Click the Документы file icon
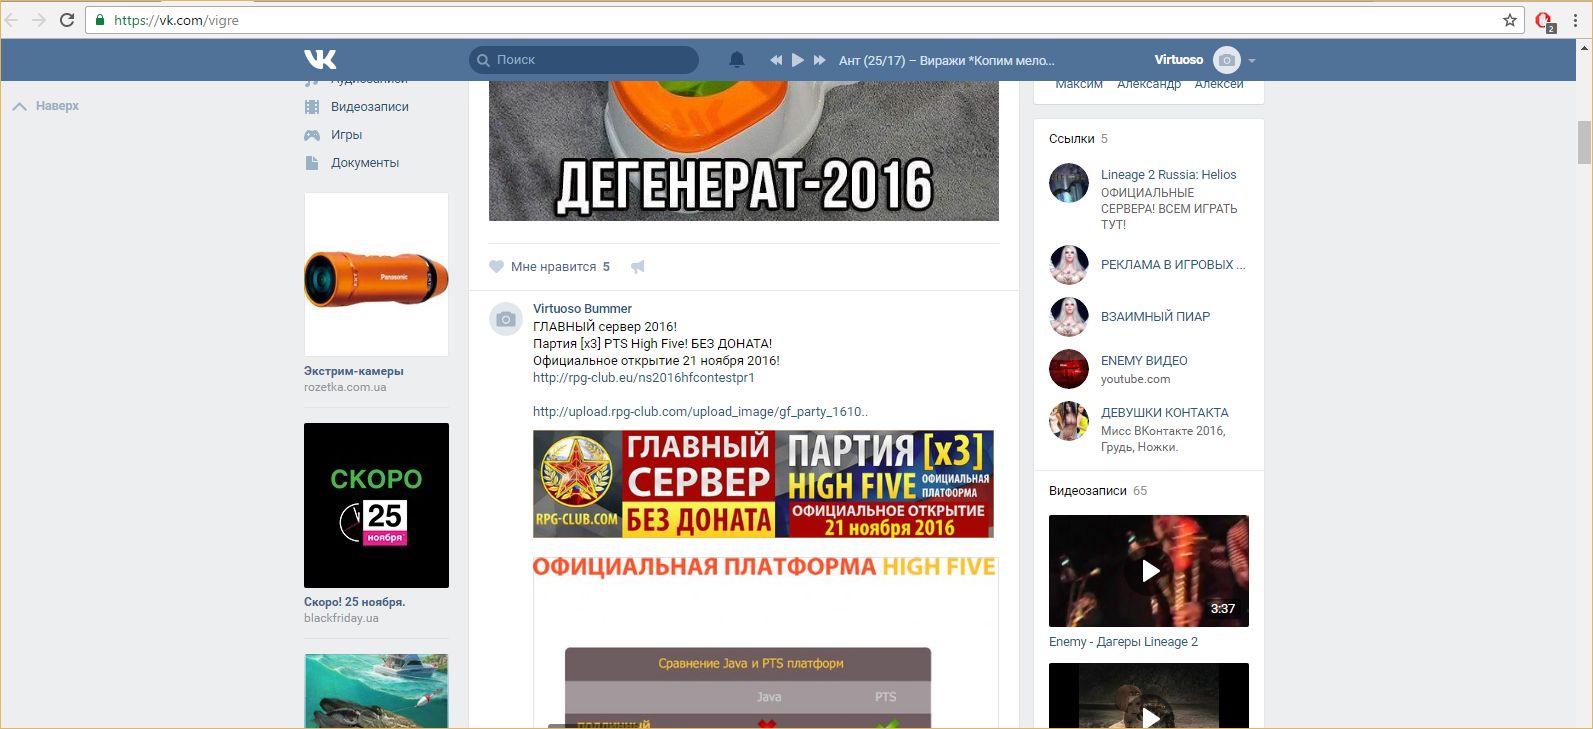Viewport: 1593px width, 729px height. point(312,163)
